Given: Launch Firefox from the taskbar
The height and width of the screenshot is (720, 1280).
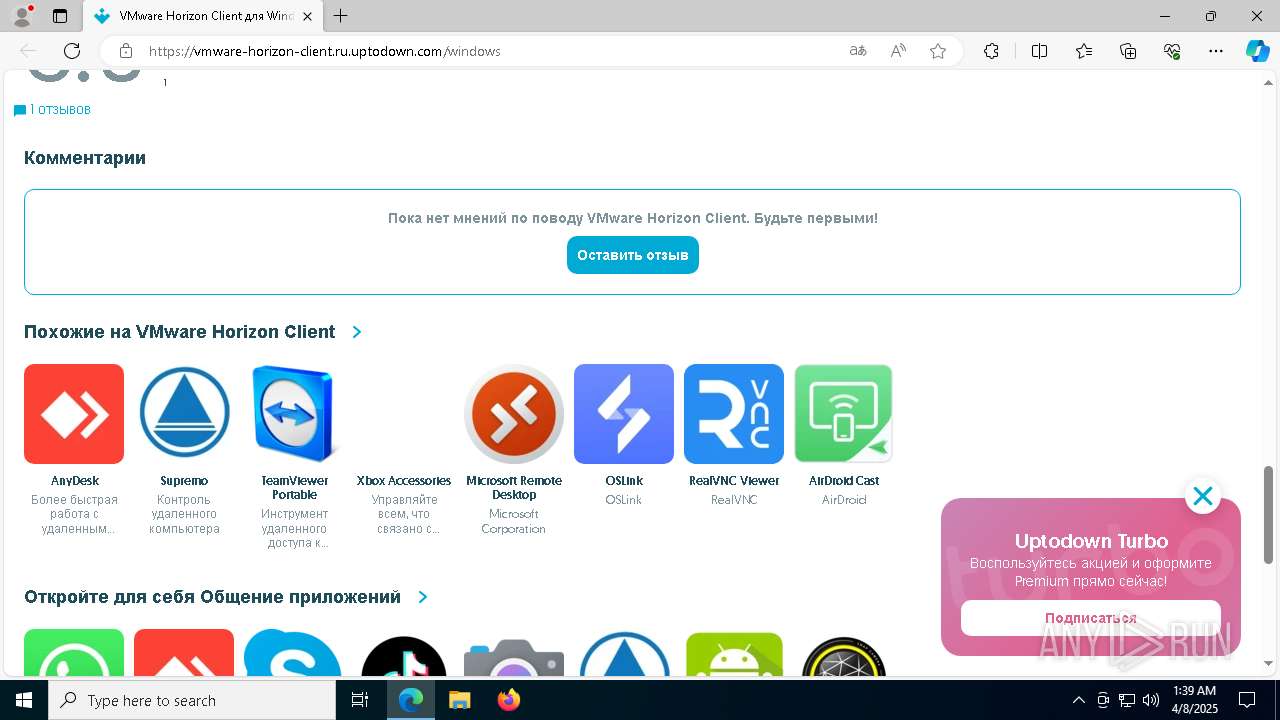Looking at the screenshot, I should (x=509, y=700).
